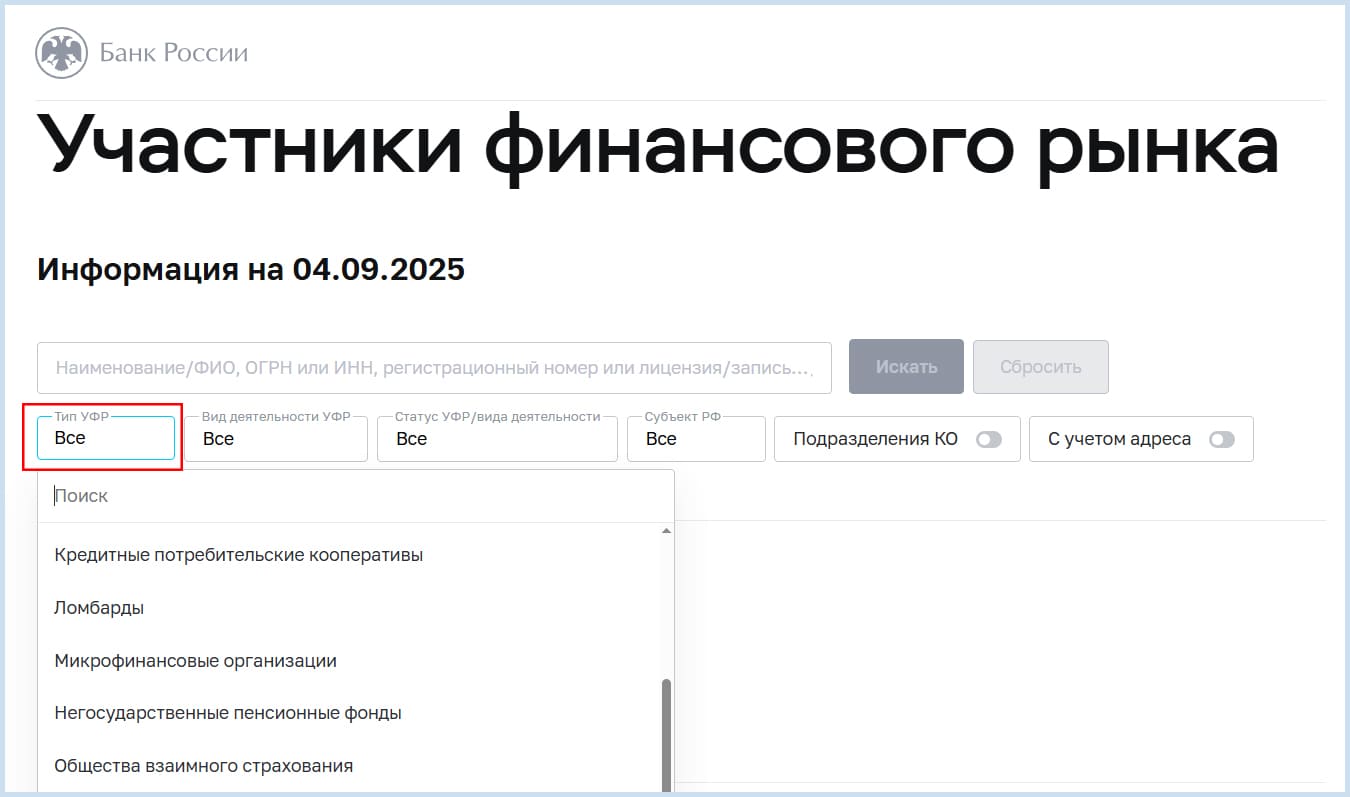Pick Негосударственные пенсионные фонды from the list
Image resolution: width=1350 pixels, height=797 pixels.
pos(228,713)
